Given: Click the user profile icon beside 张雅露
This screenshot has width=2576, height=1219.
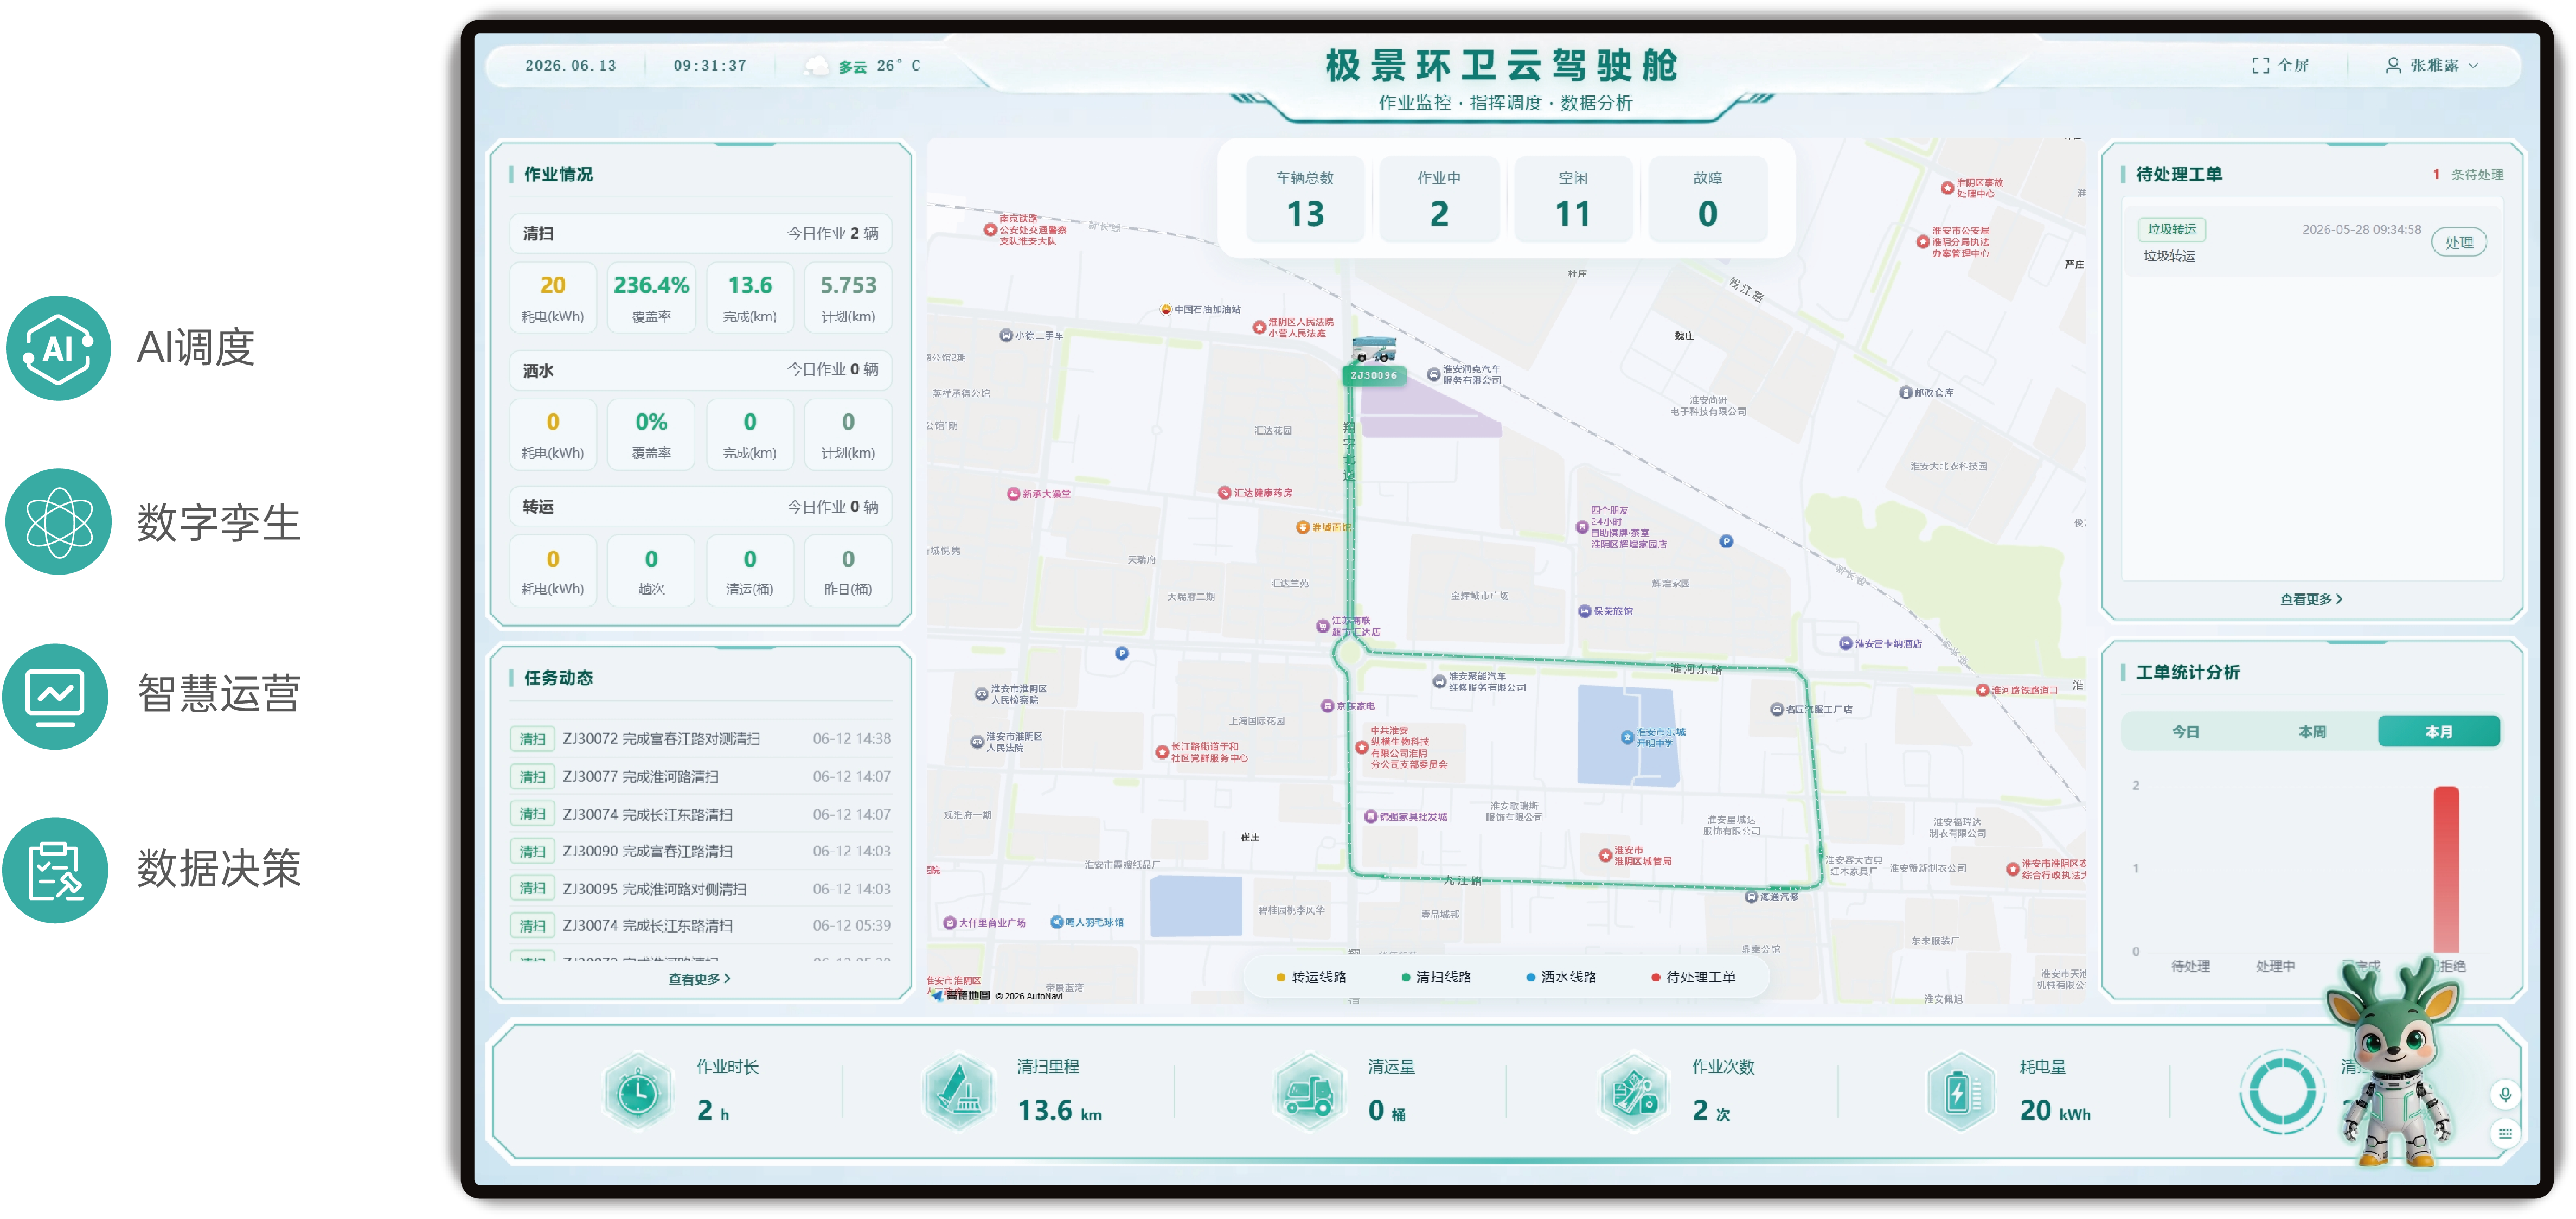Looking at the screenshot, I should [2393, 66].
